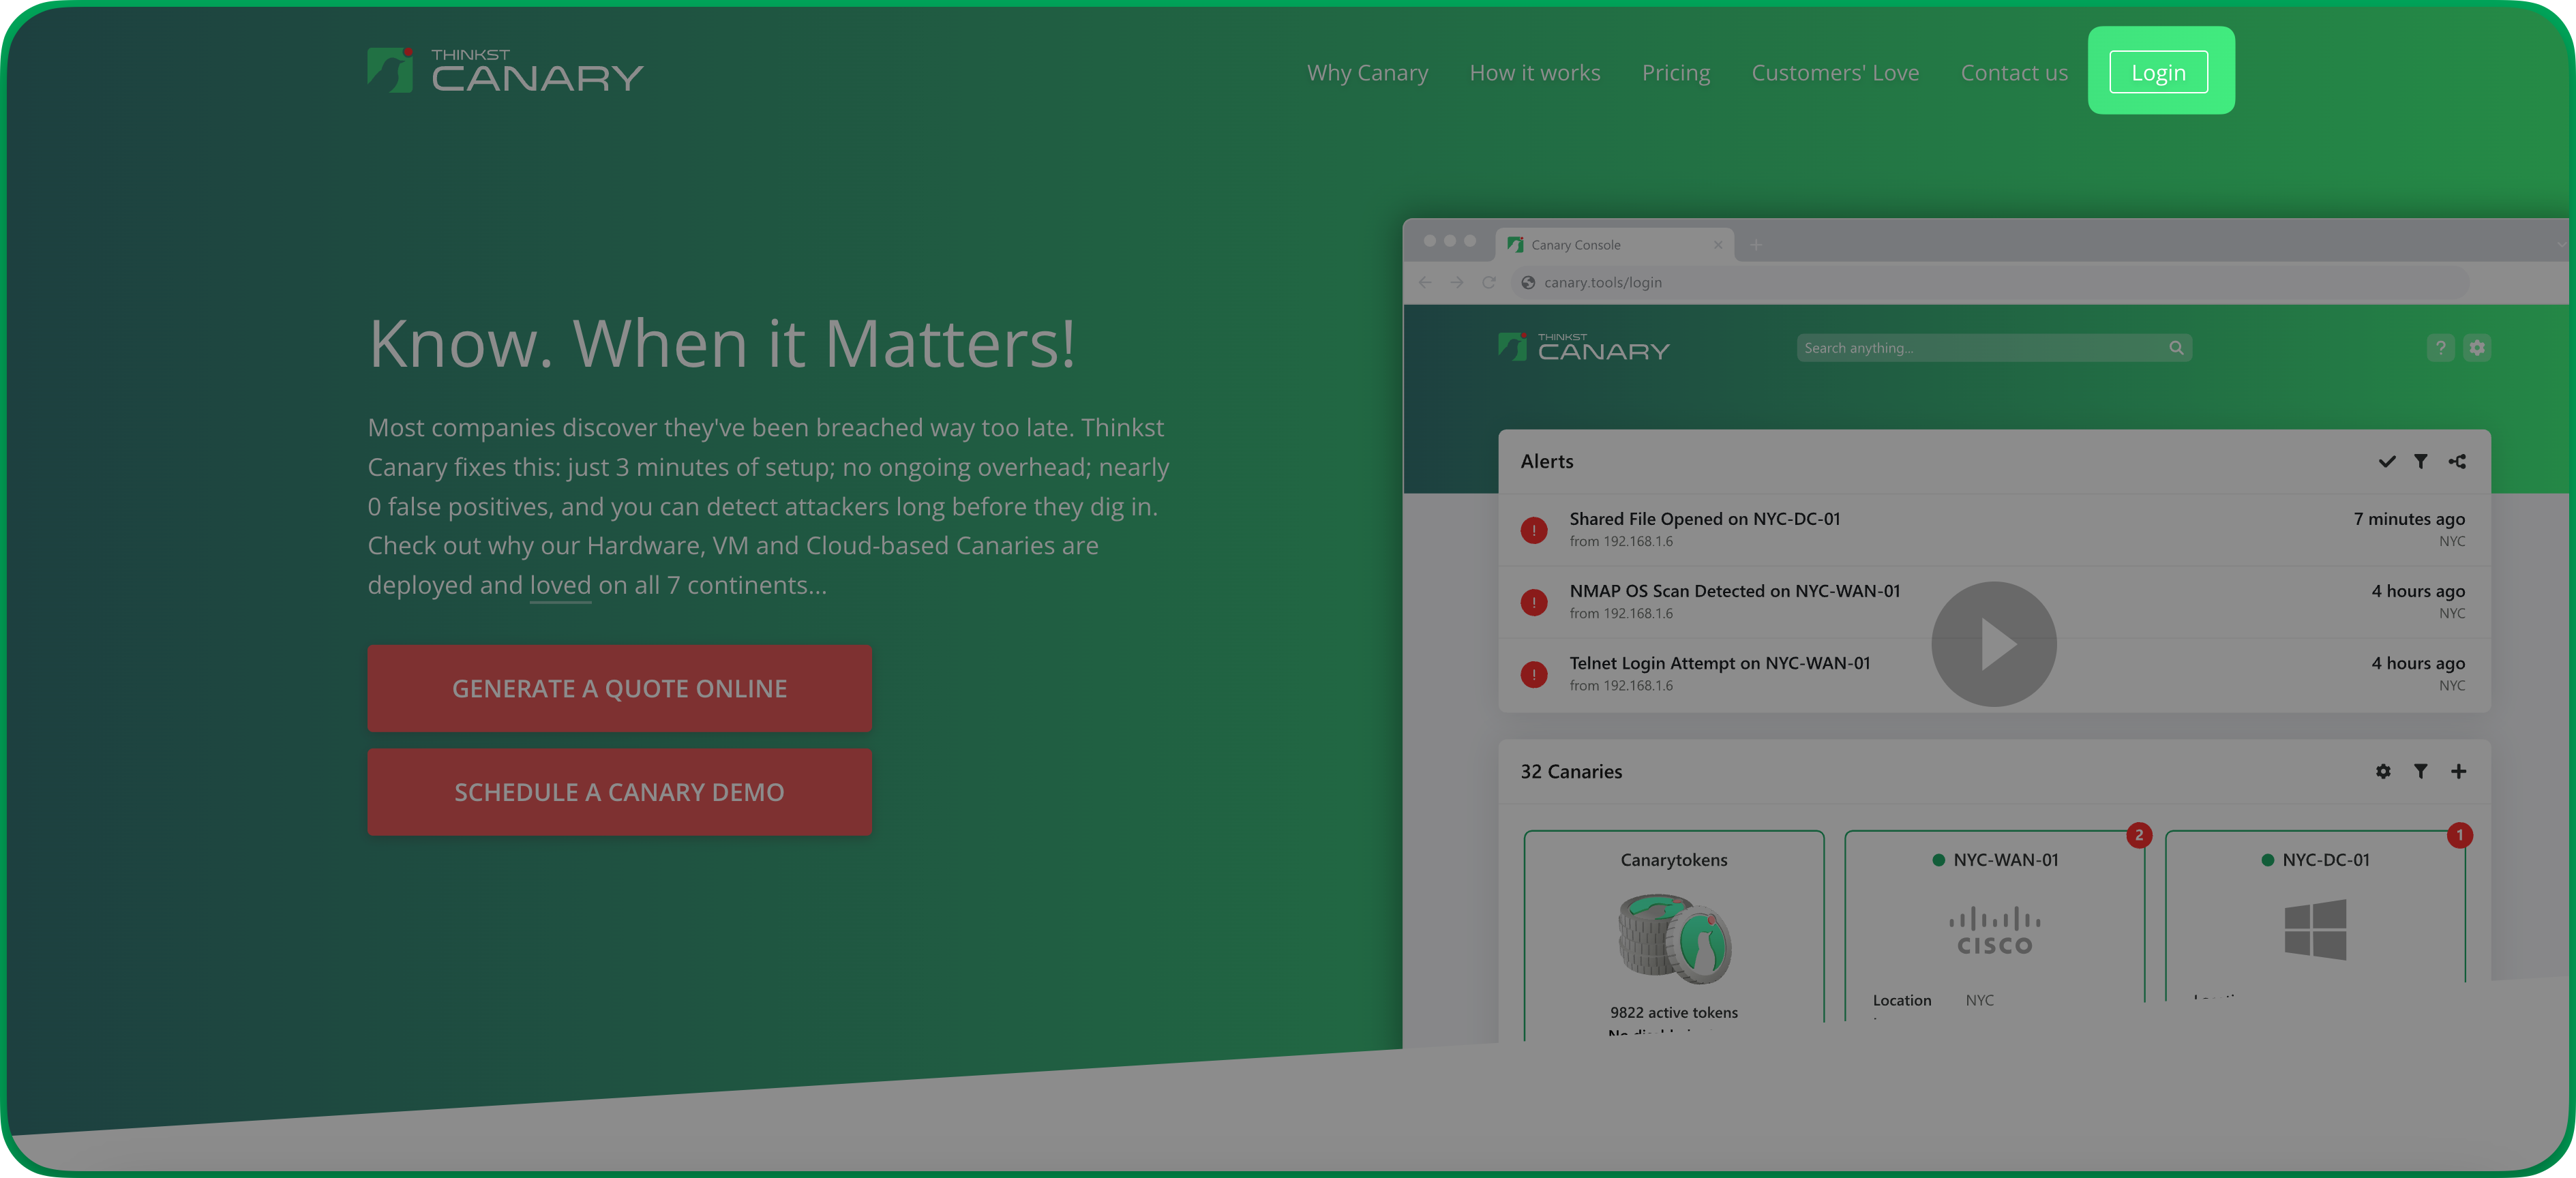Open the Why Canary menu item
The image size is (2576, 1178).
click(x=1367, y=73)
